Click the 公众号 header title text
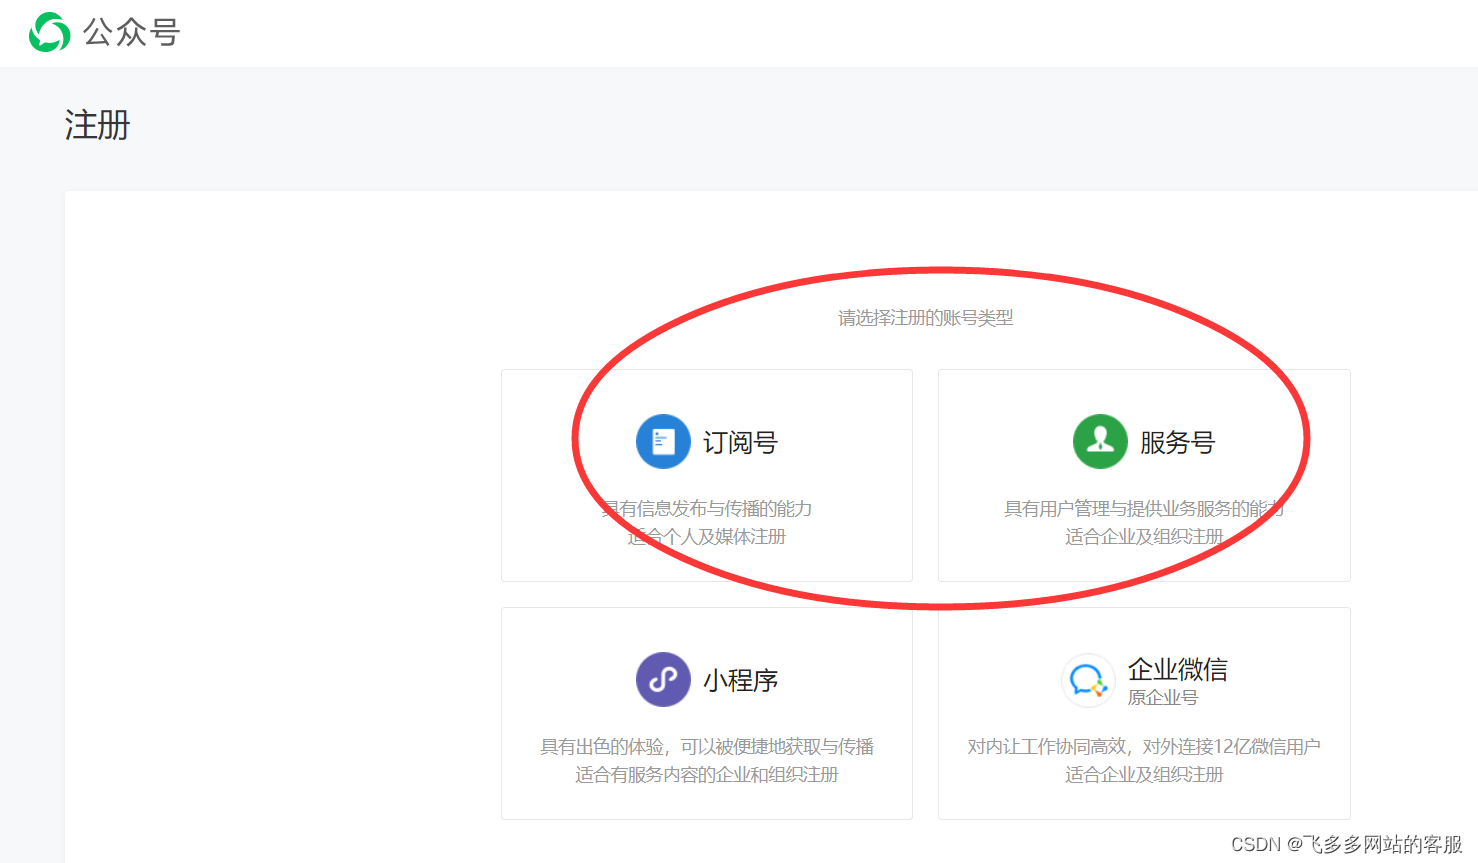The height and width of the screenshot is (863, 1478). point(131,32)
